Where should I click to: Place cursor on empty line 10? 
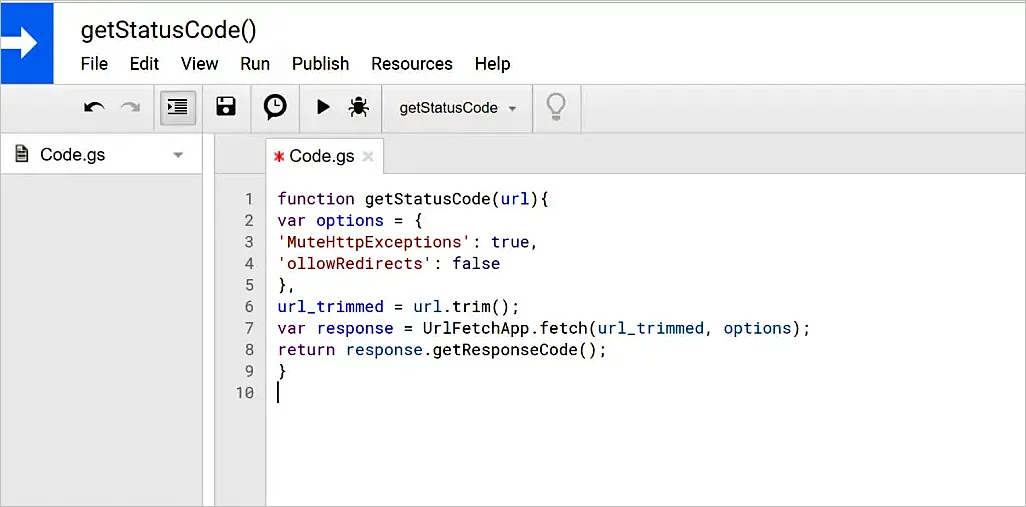(x=278, y=393)
